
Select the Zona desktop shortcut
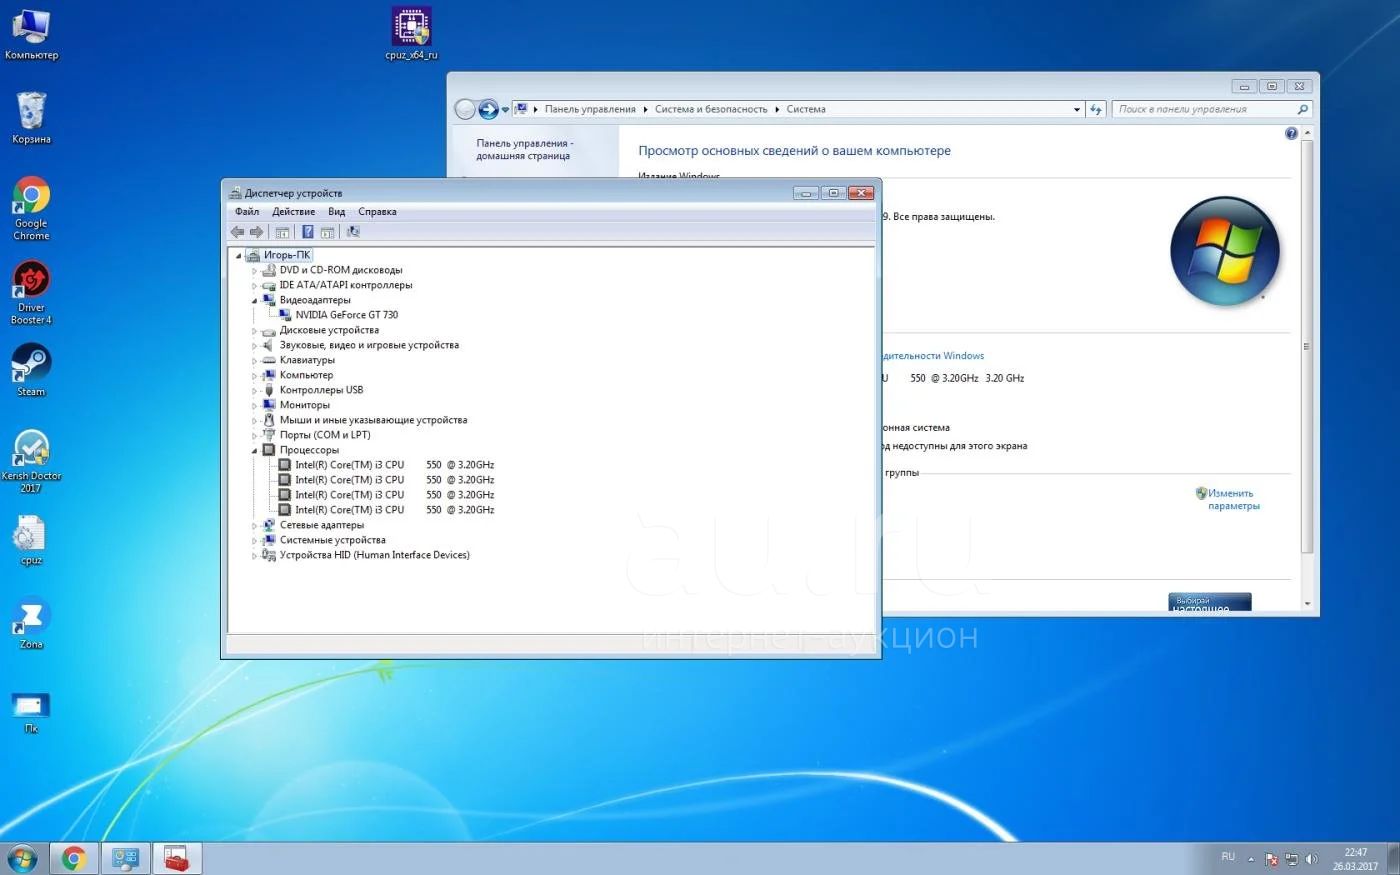(x=31, y=624)
